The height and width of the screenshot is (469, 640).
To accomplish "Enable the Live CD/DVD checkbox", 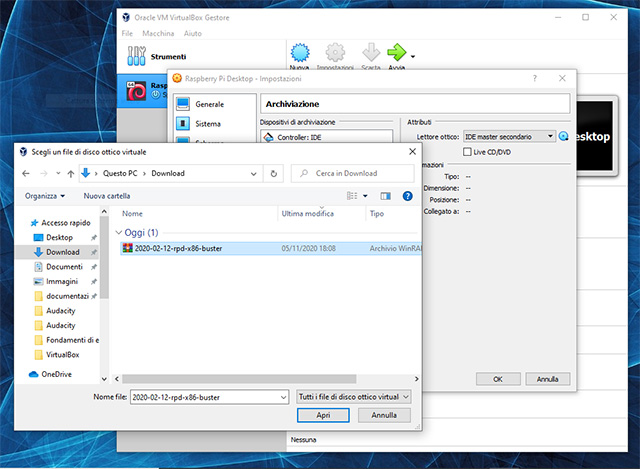I will click(467, 151).
